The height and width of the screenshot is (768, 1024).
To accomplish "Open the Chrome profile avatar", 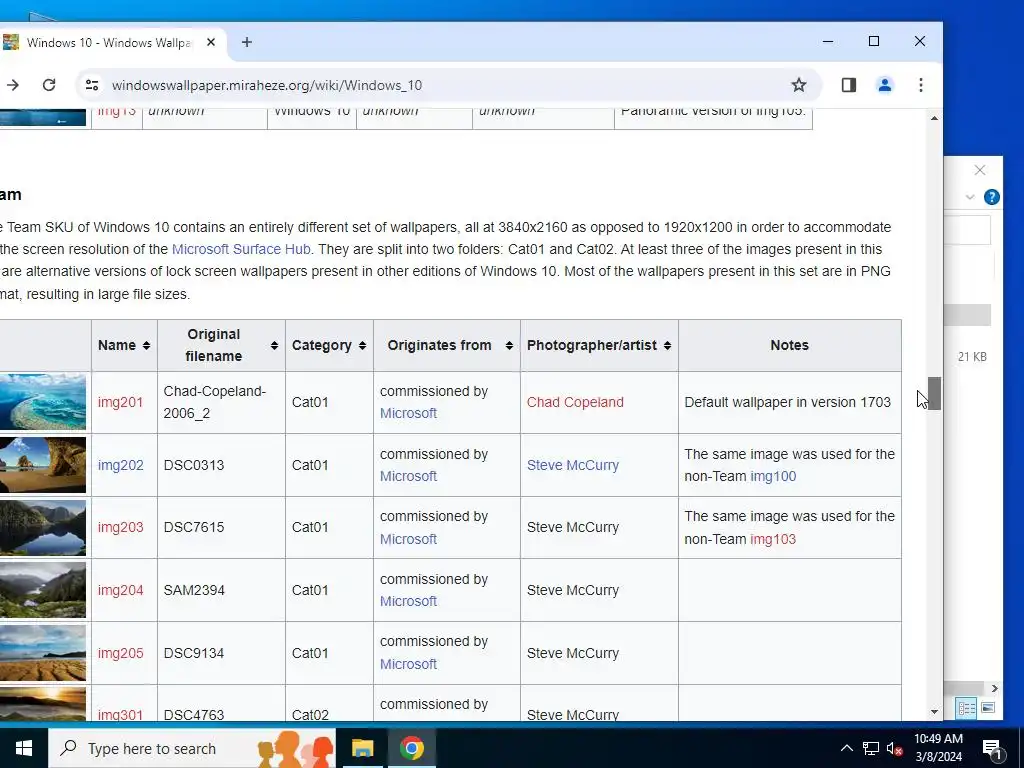I will [x=885, y=85].
